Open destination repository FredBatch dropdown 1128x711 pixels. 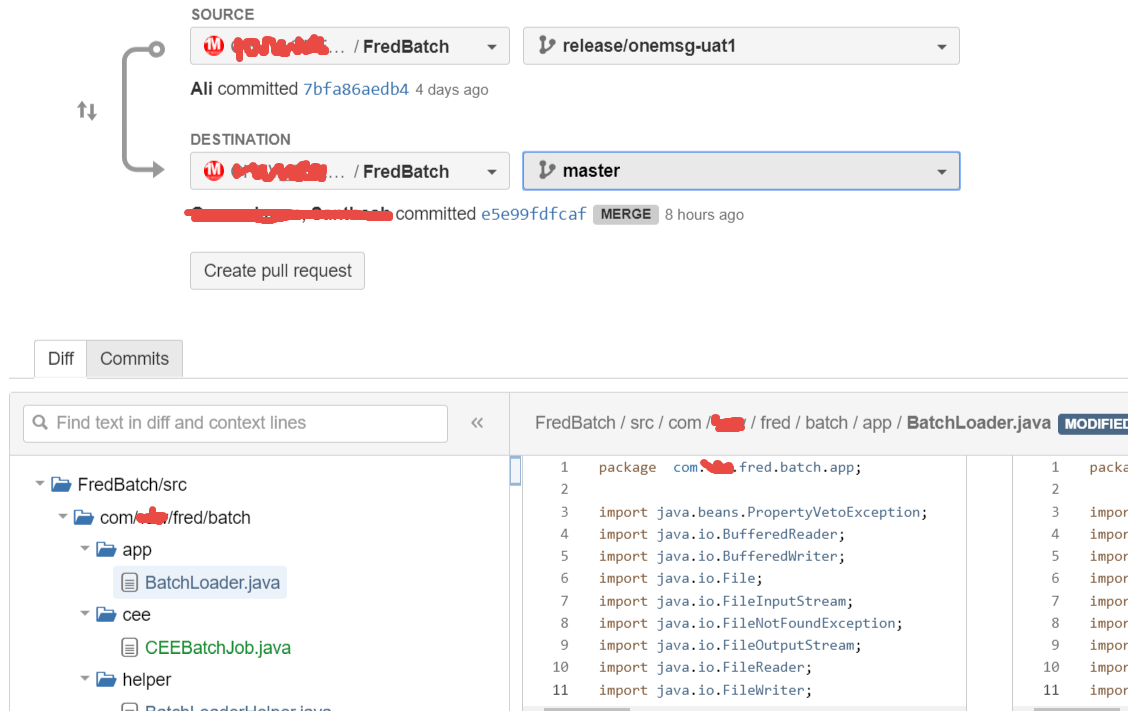(350, 171)
